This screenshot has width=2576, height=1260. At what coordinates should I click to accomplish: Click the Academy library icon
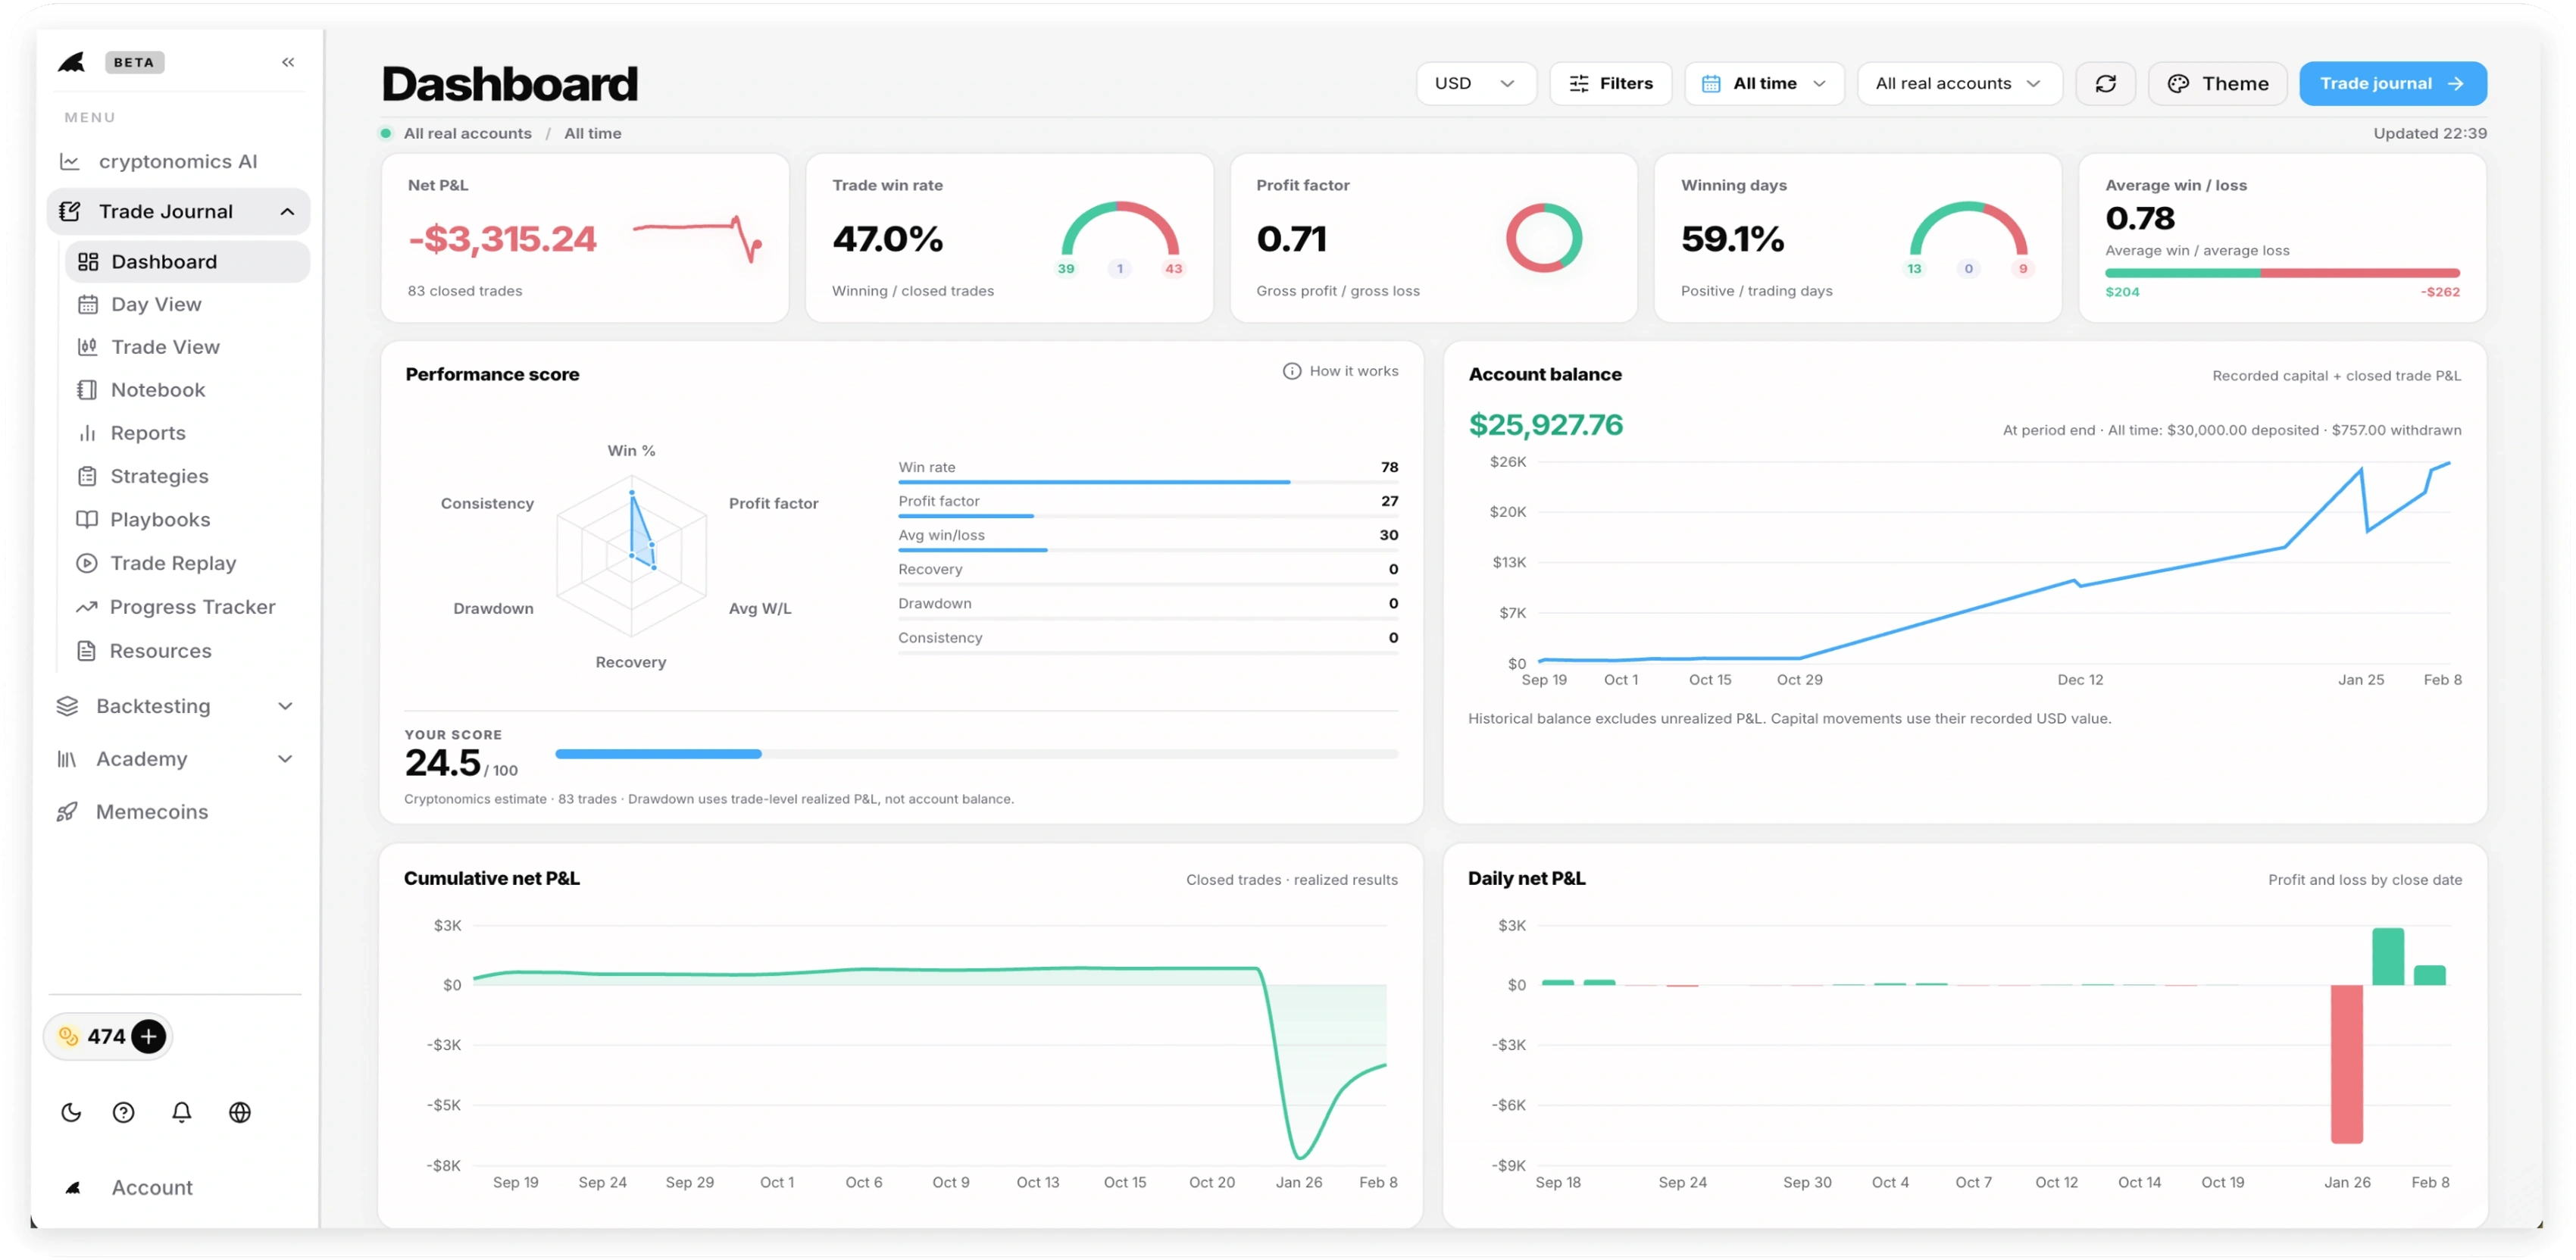coord(67,759)
